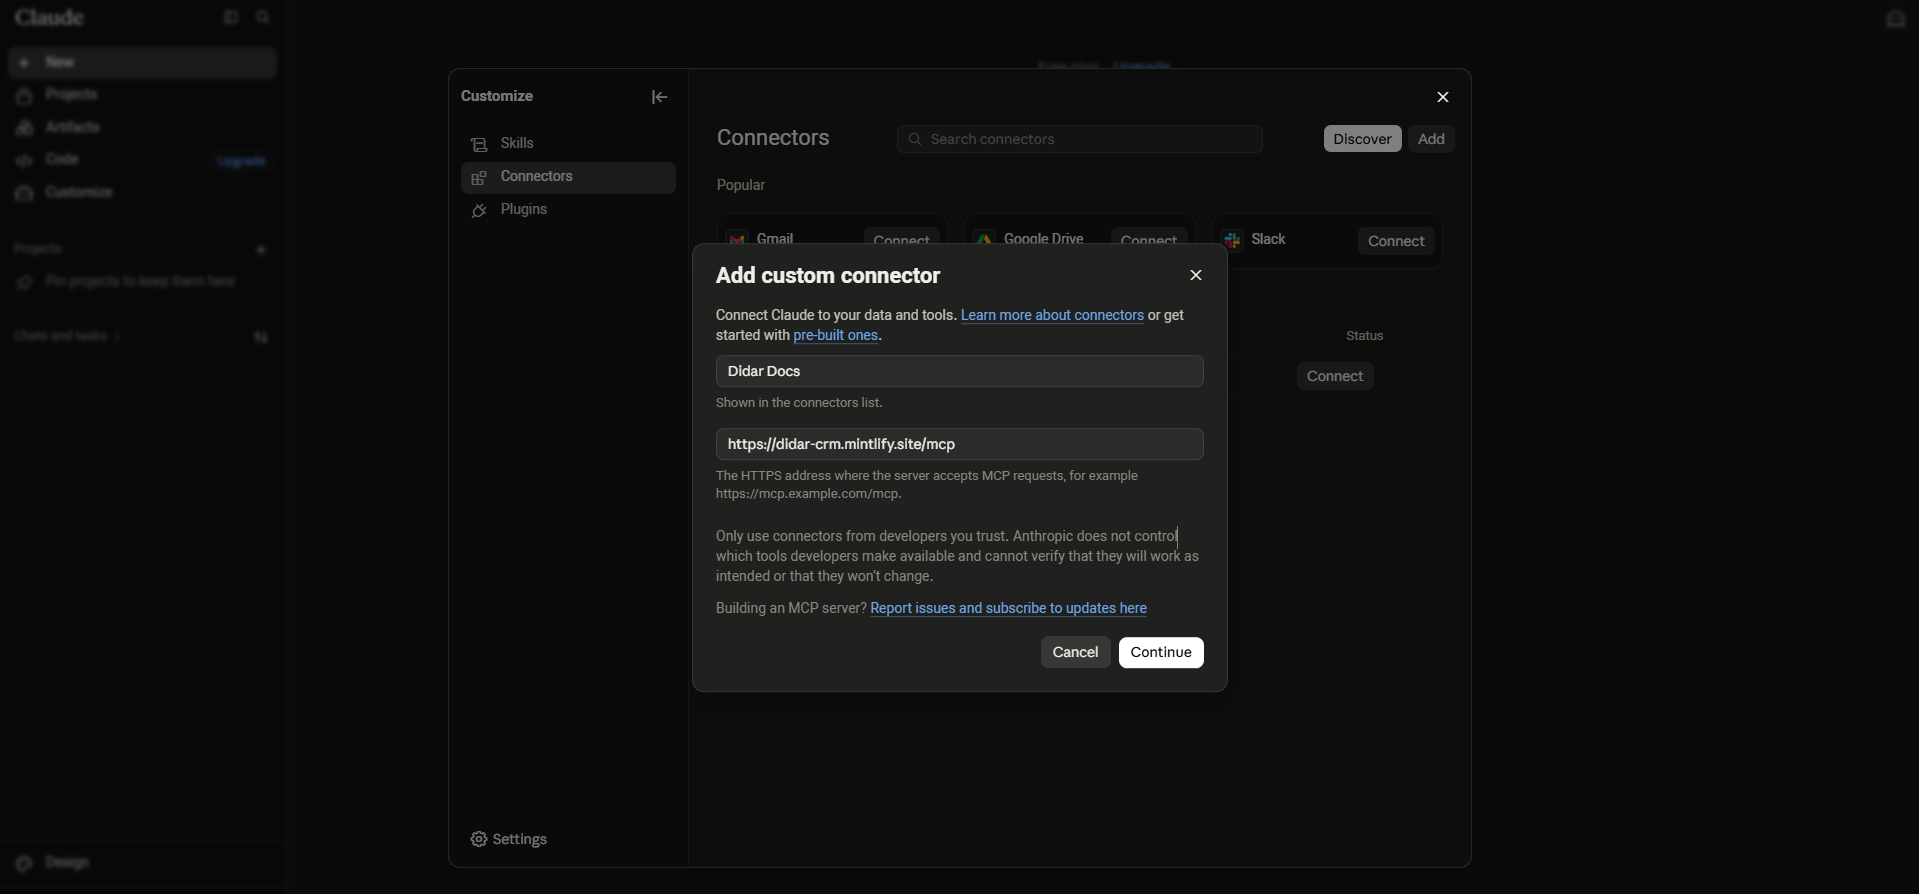Select Plugins in the Customize panel

[x=568, y=210]
